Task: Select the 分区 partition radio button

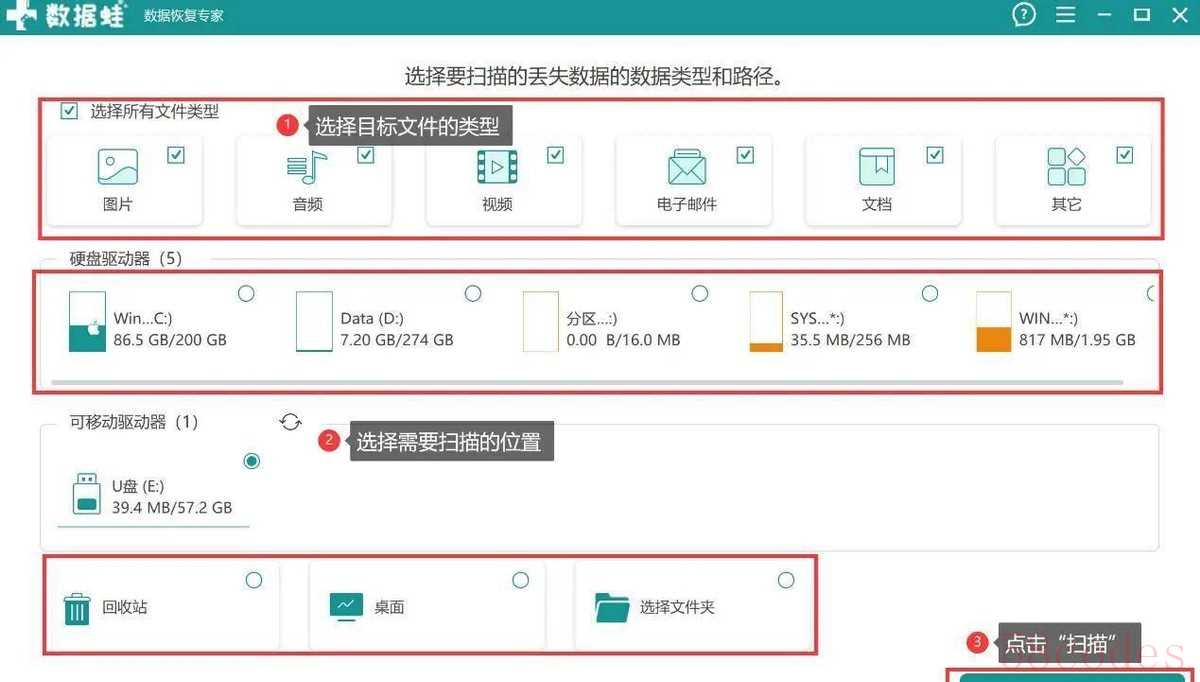Action: click(x=700, y=293)
